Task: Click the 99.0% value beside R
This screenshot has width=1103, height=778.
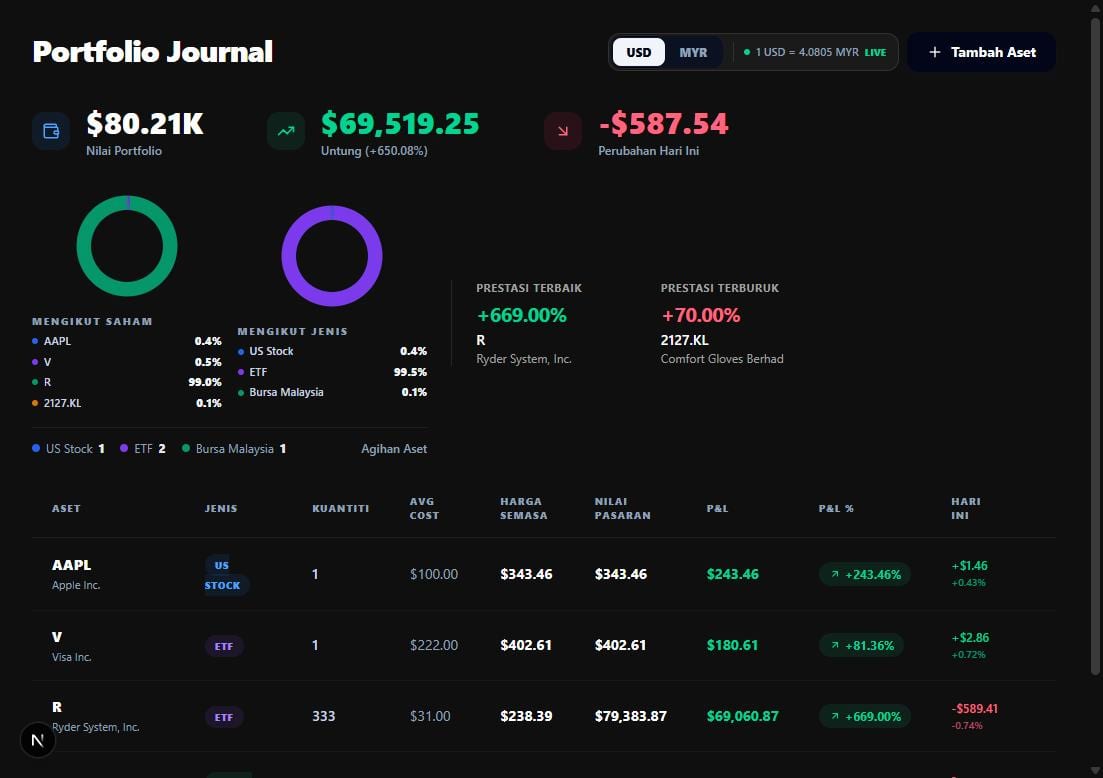Action: coord(205,382)
